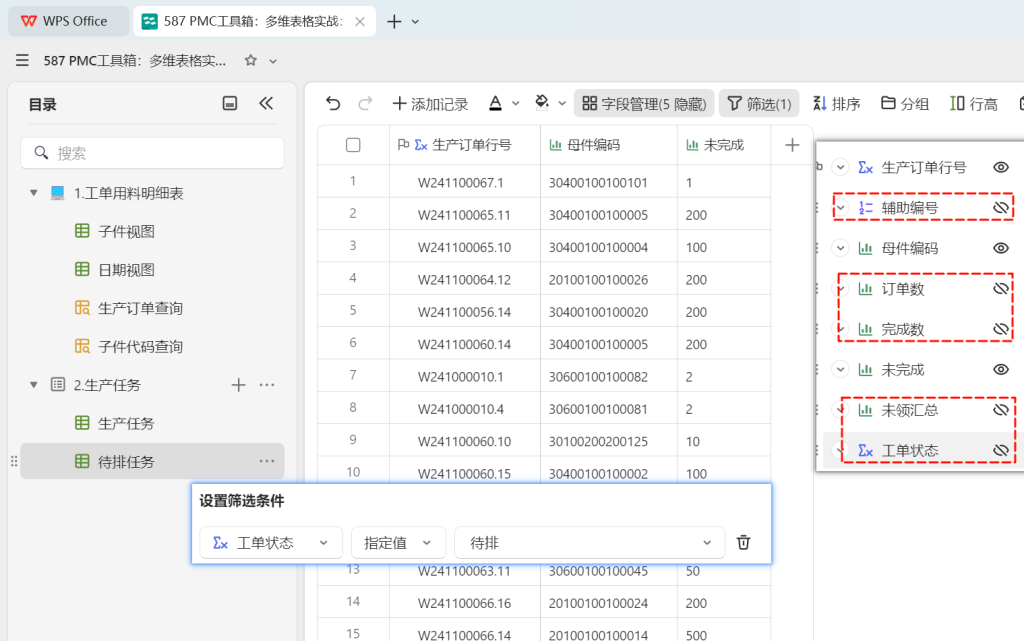Click the 筛选(1) filter button
Image resolution: width=1024 pixels, height=641 pixels.
coord(759,104)
